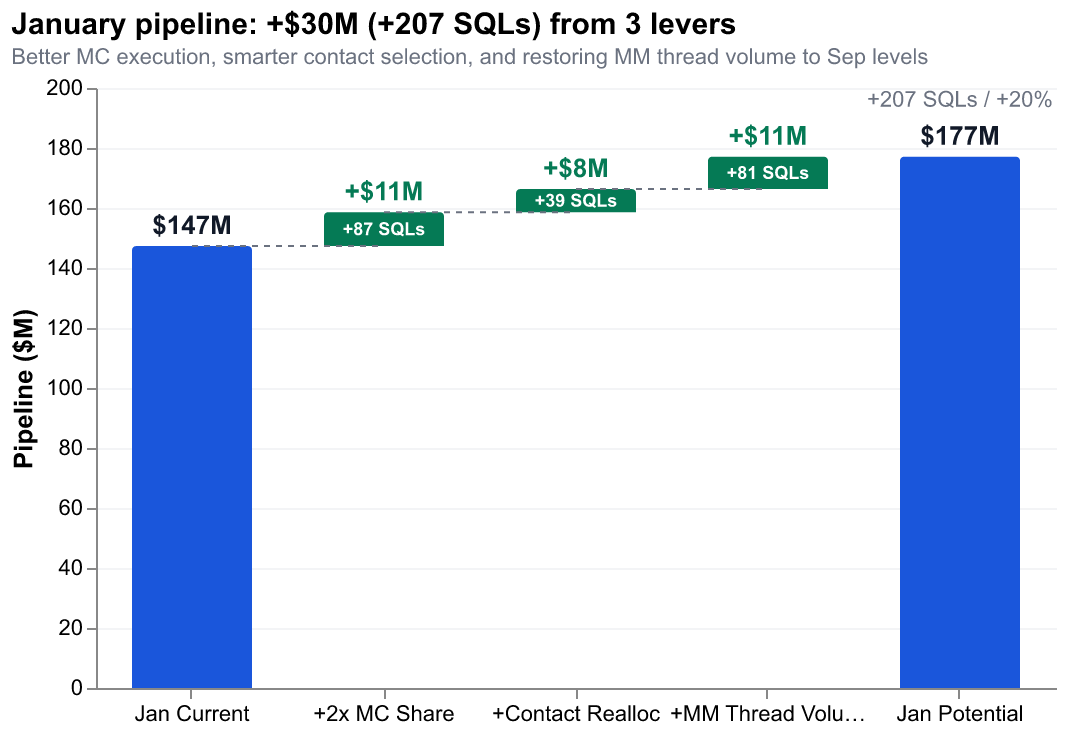The width and height of the screenshot is (1066, 734).
Task: Click the truncated +MM Thread Volu… axis label
Action: tap(767, 714)
